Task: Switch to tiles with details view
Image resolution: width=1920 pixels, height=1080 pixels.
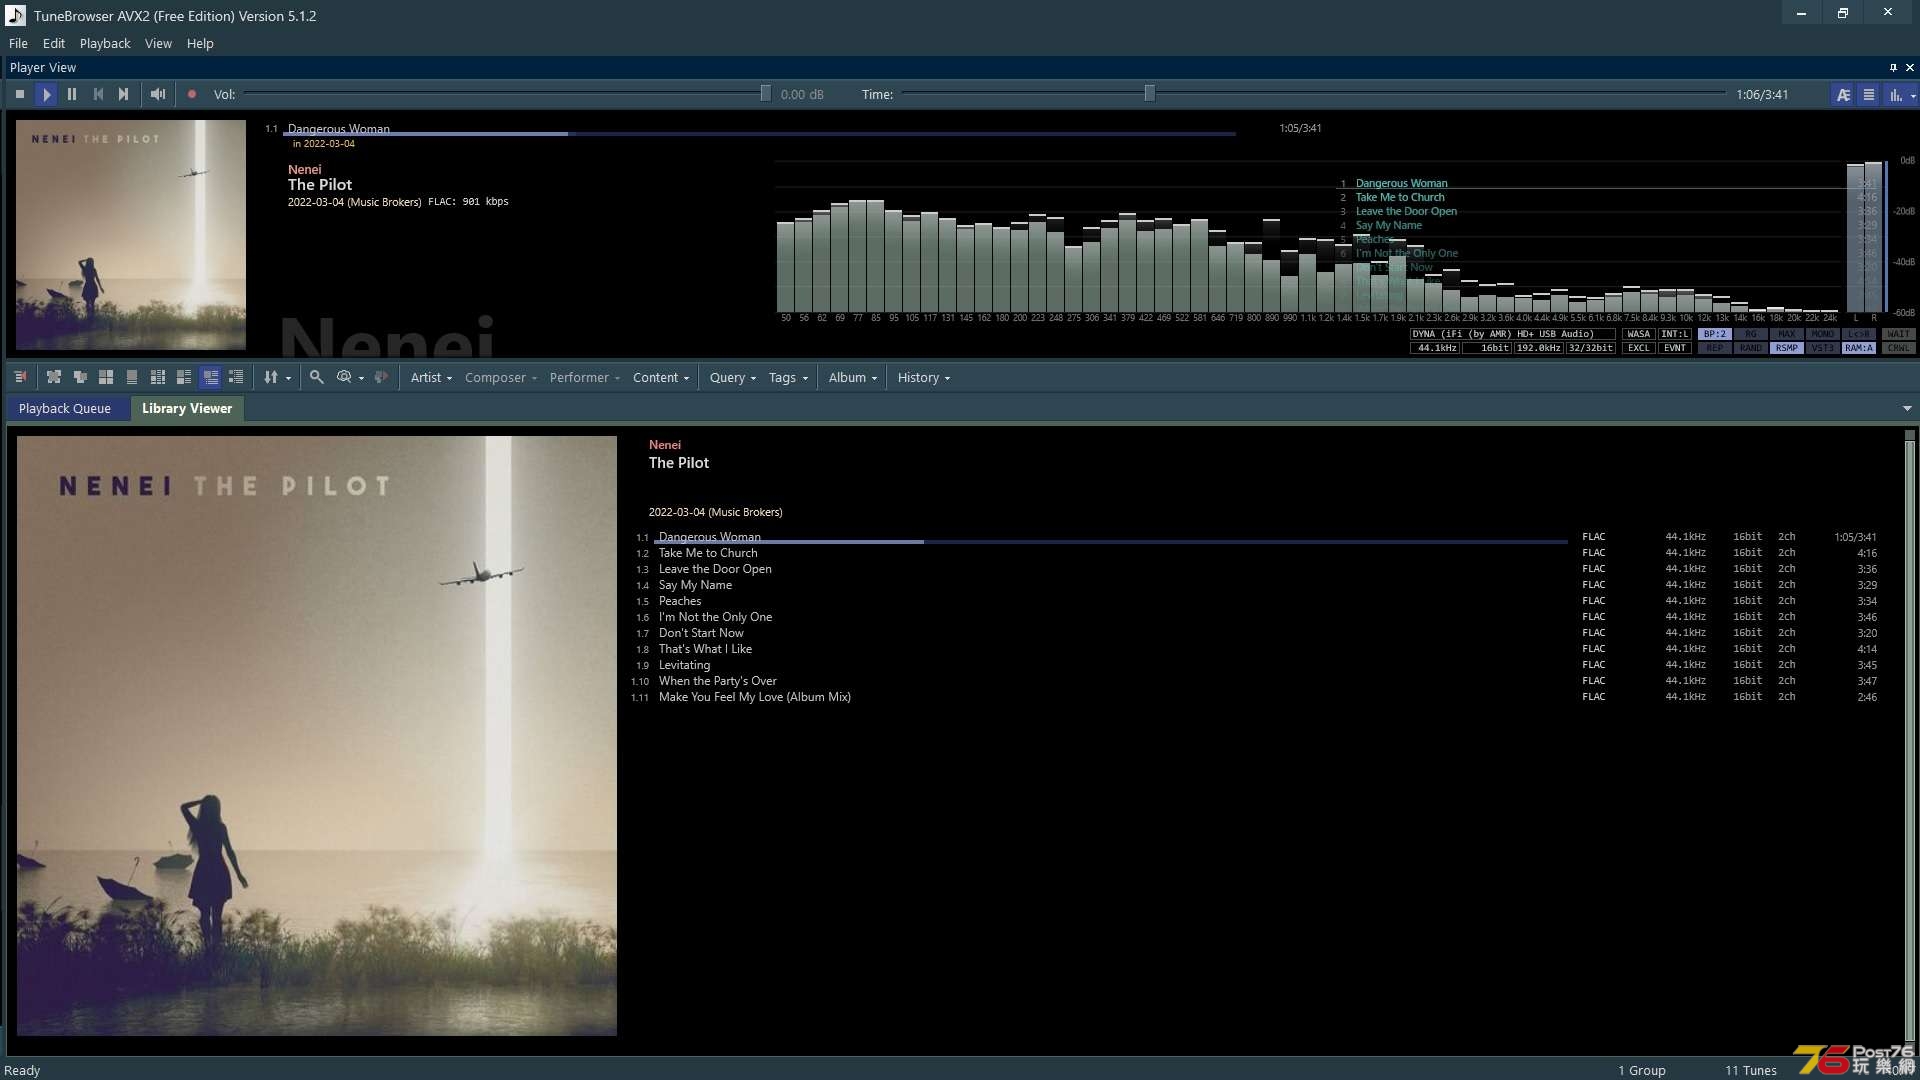Action: (184, 377)
